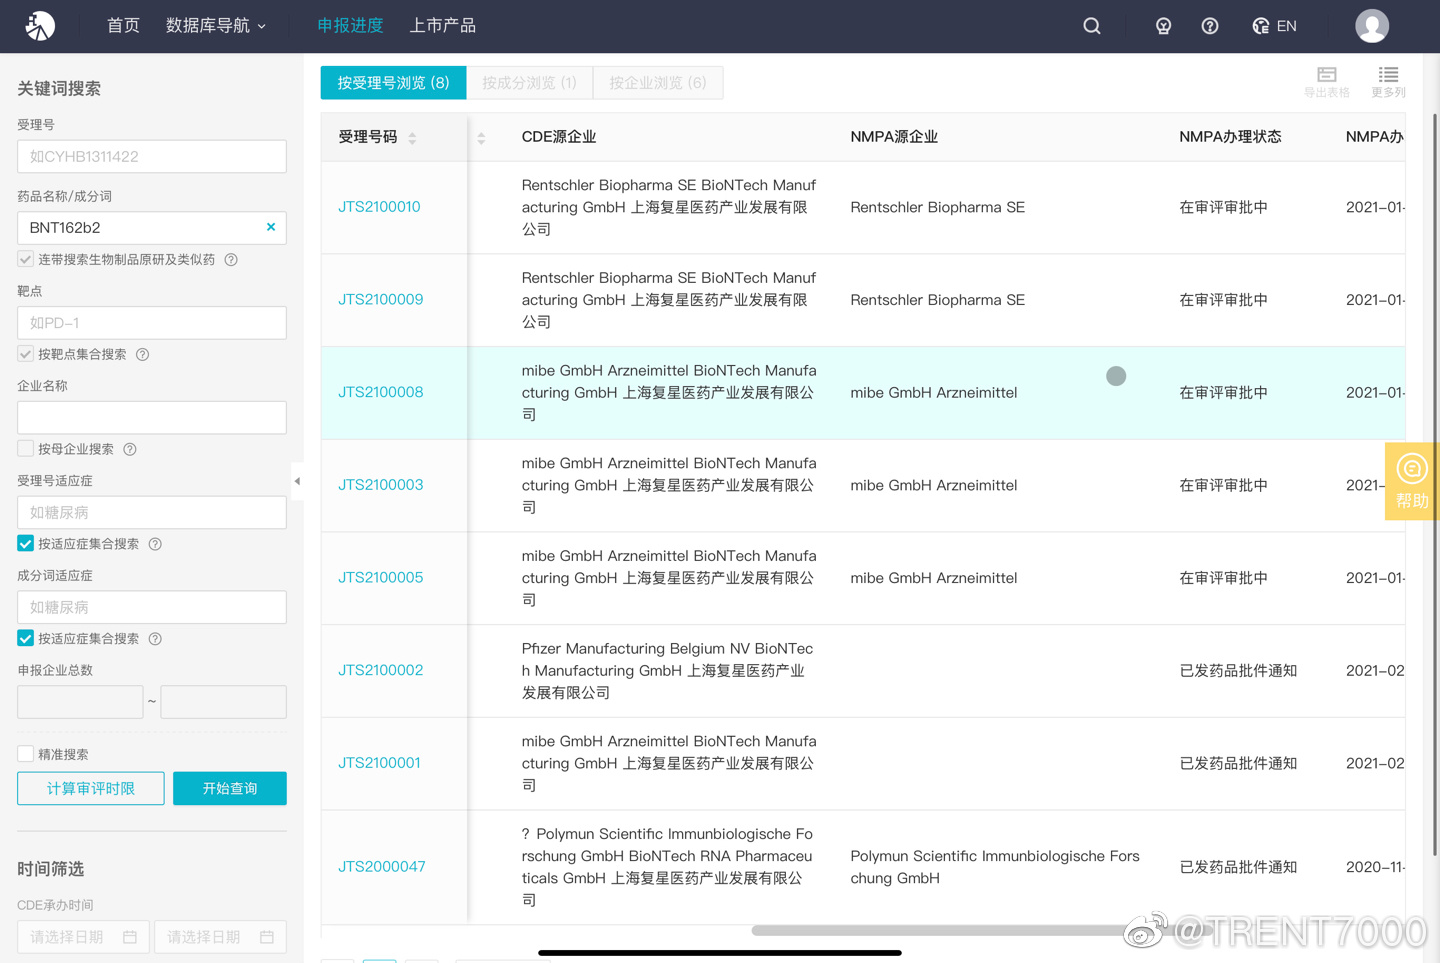Image resolution: width=1440 pixels, height=963 pixels.
Task: Click the site logo icon
Action: (40, 26)
